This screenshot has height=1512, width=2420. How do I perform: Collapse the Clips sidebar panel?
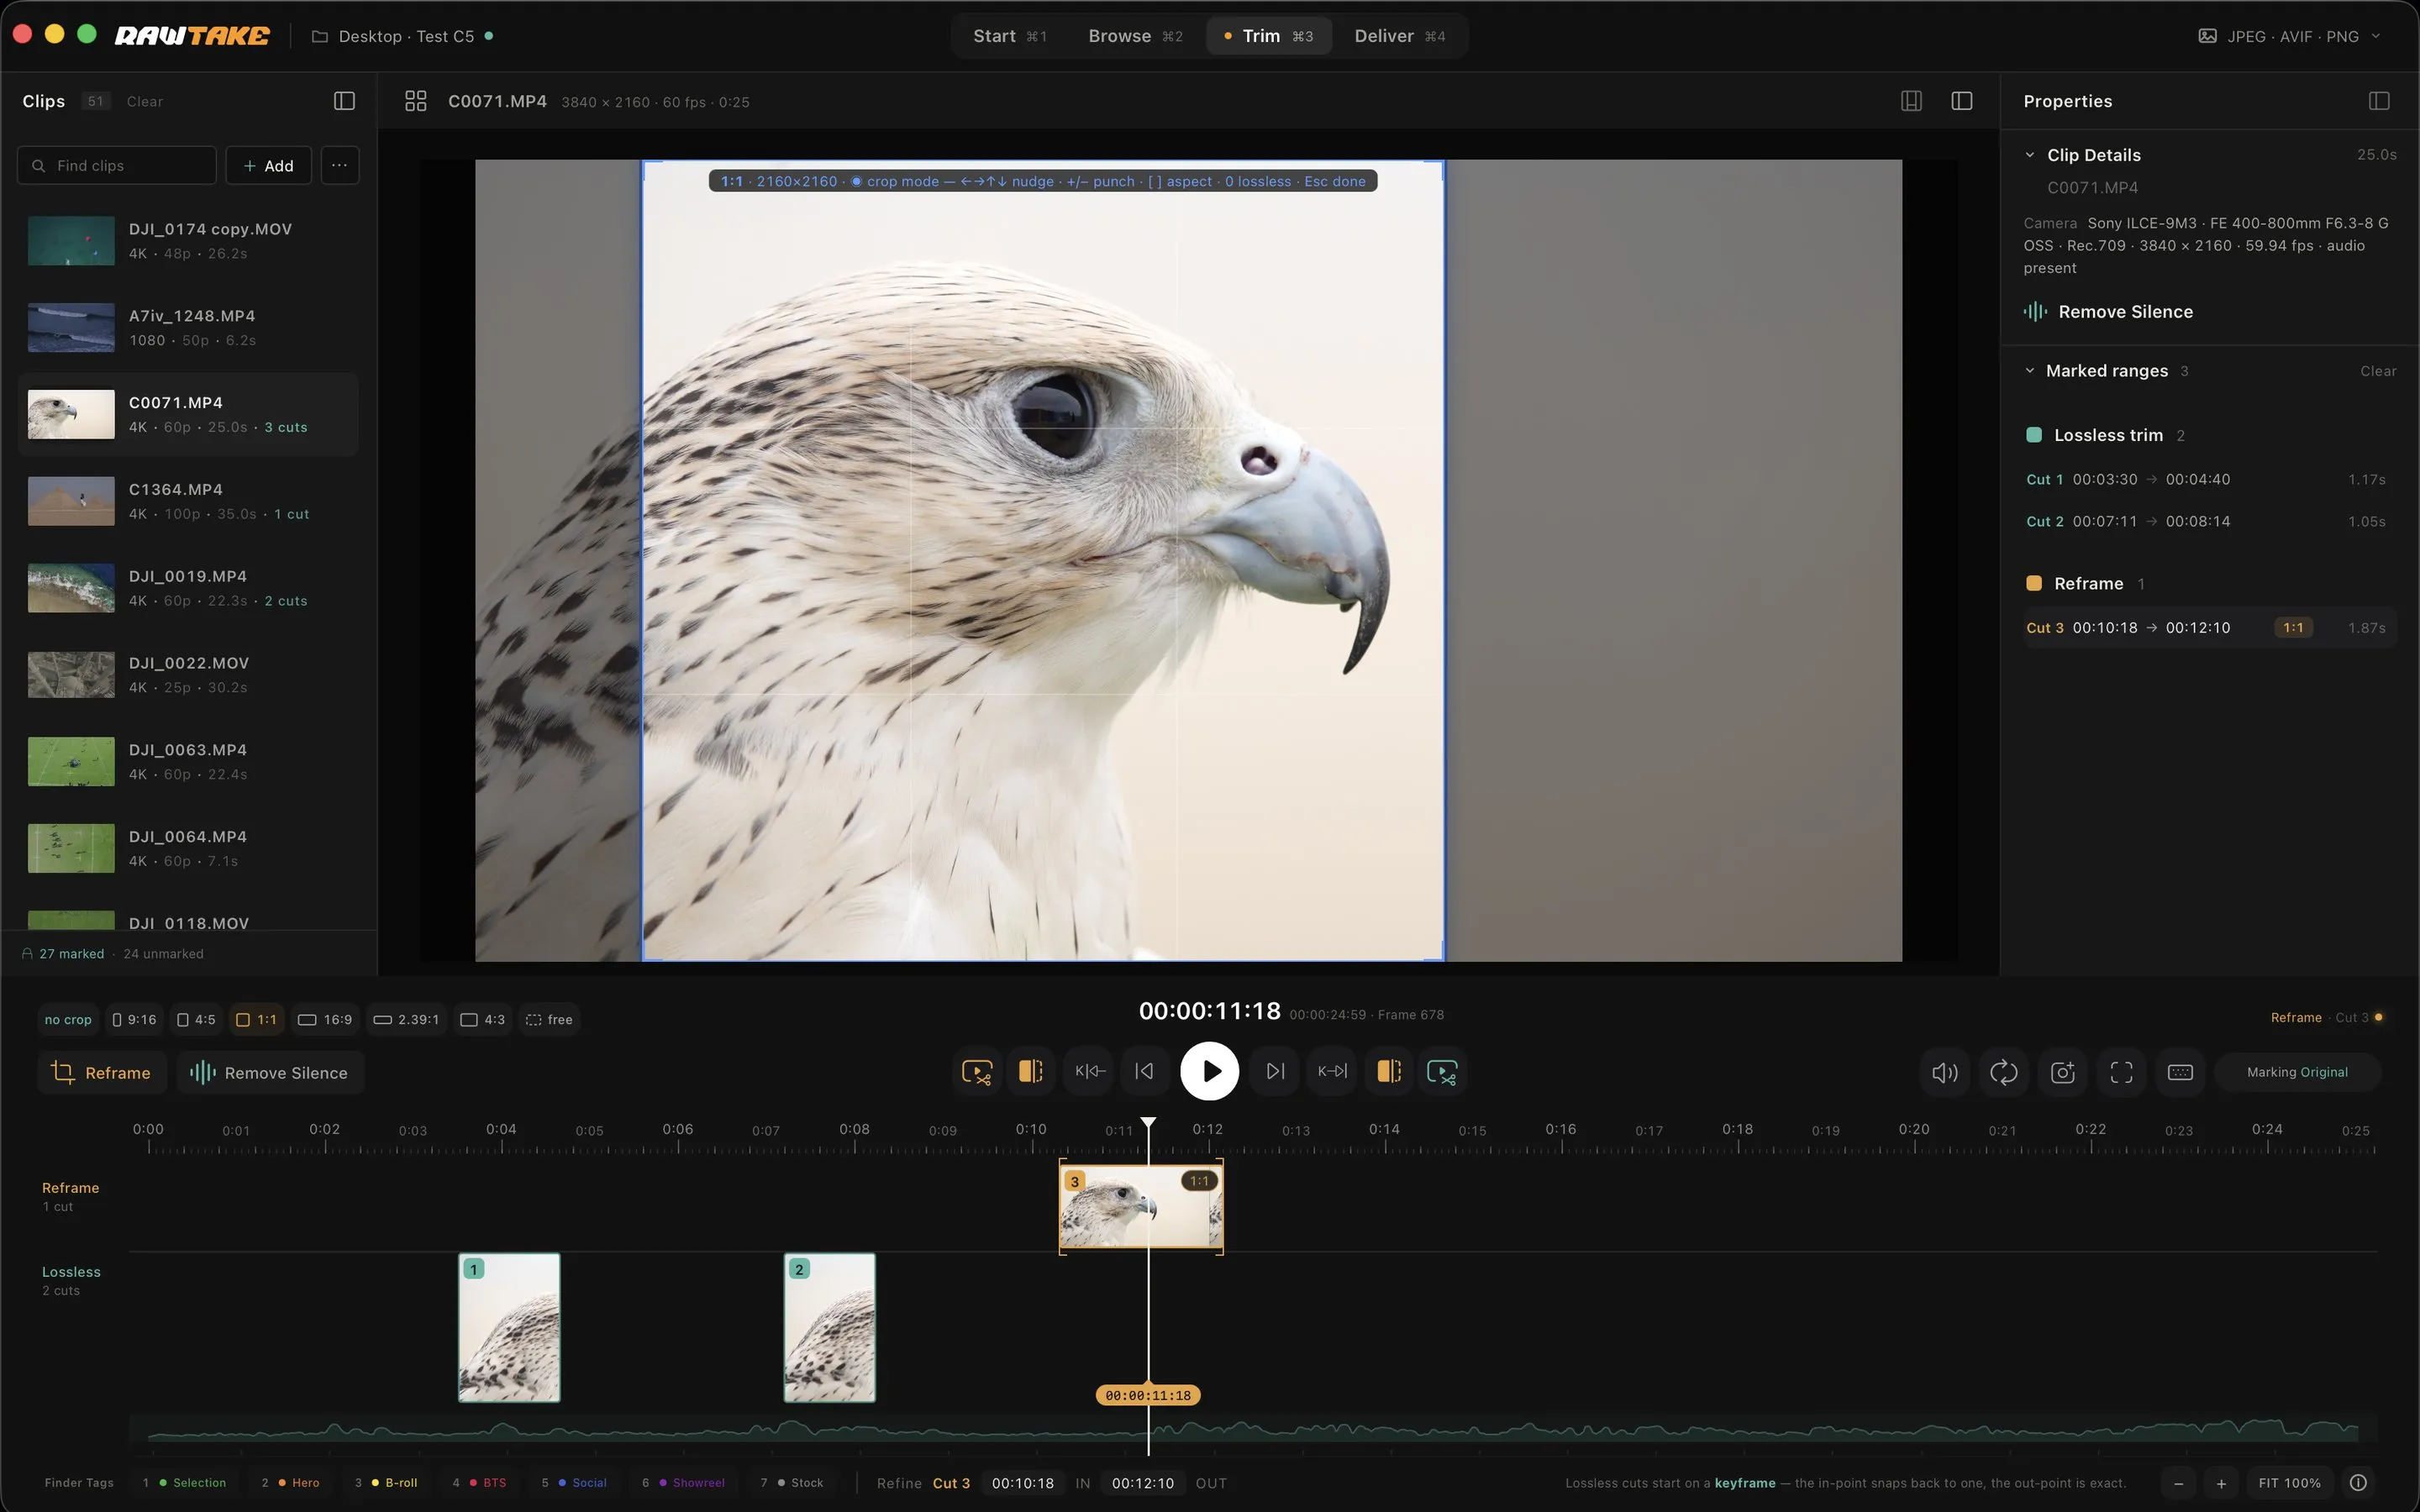click(x=344, y=101)
